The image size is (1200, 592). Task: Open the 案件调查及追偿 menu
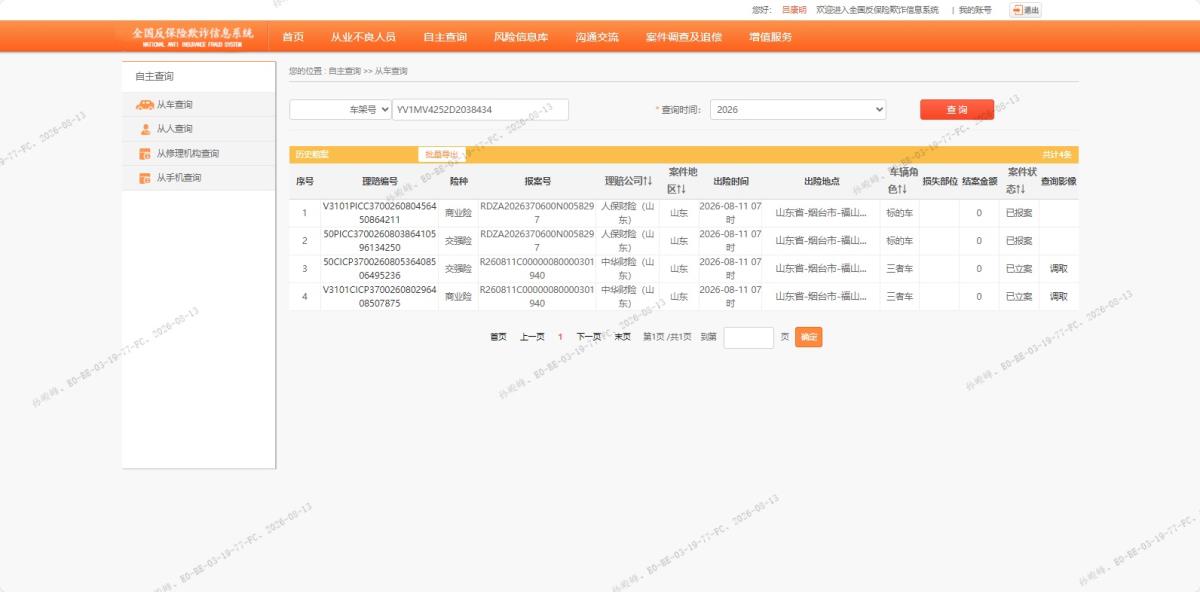[x=684, y=37]
